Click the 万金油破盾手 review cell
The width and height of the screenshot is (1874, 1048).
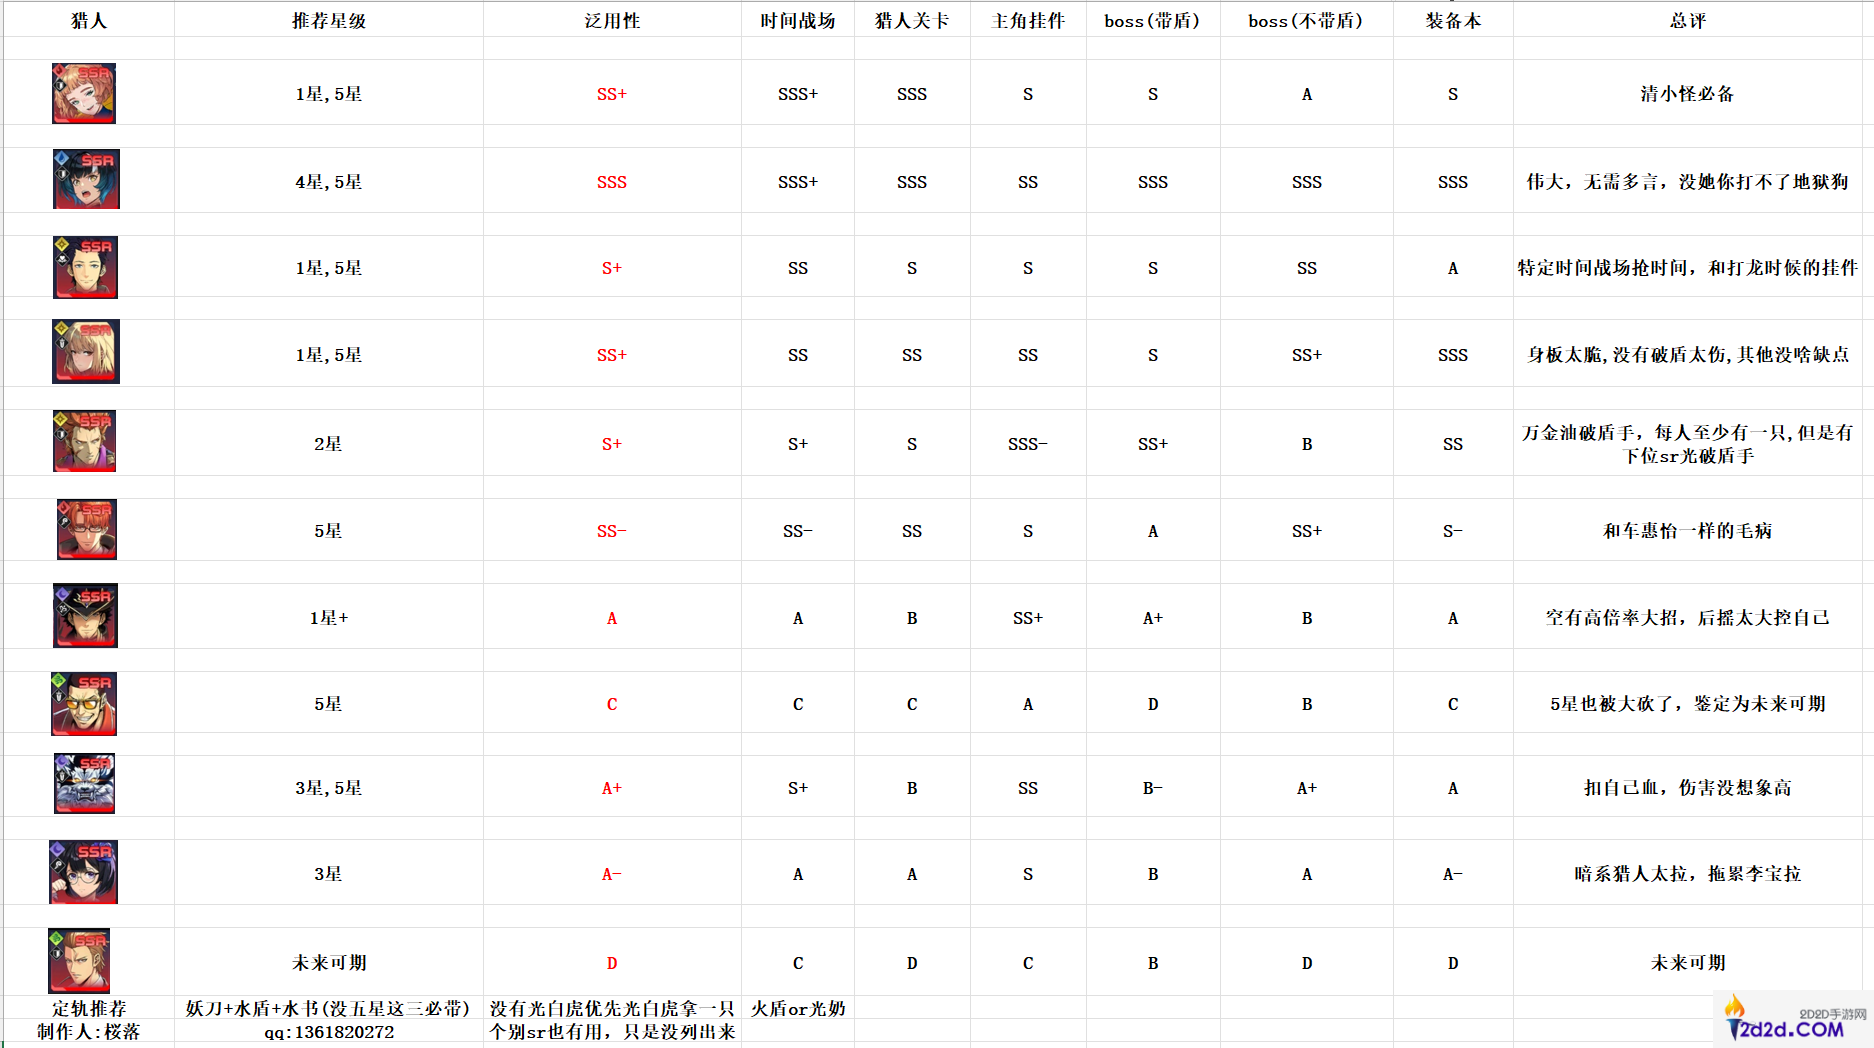1688,443
